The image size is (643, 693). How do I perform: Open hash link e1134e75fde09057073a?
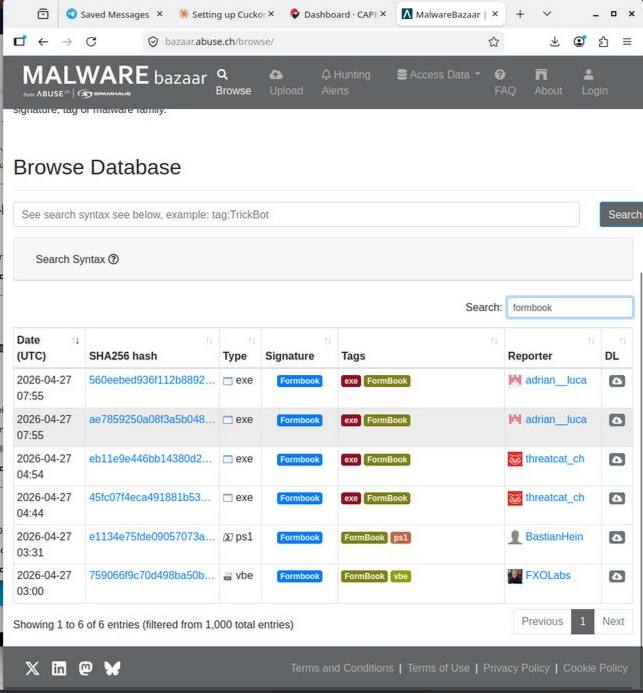click(152, 537)
